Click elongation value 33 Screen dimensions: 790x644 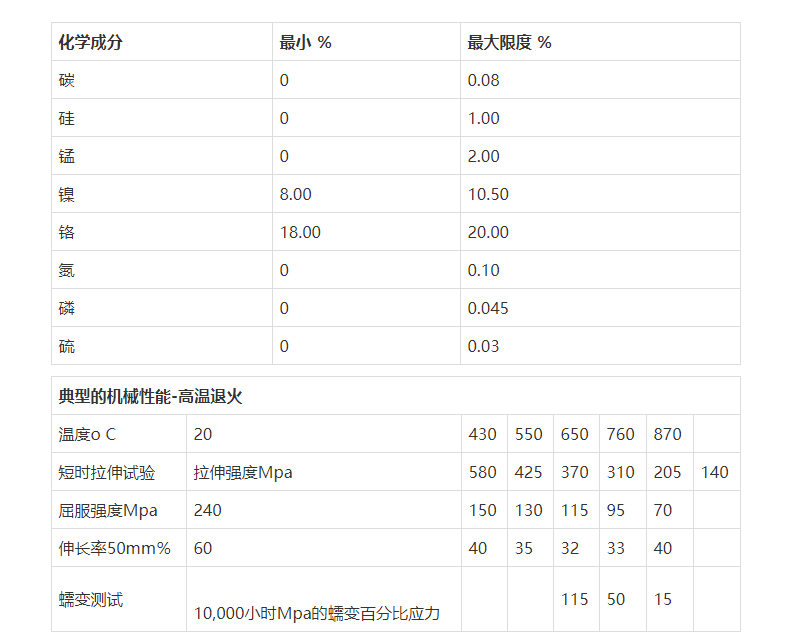(616, 548)
